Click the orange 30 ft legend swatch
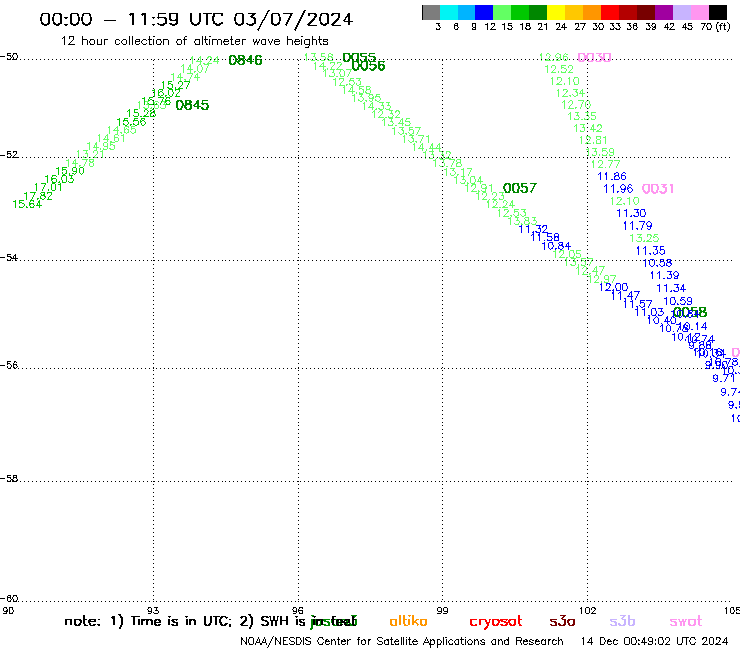 [592, 12]
